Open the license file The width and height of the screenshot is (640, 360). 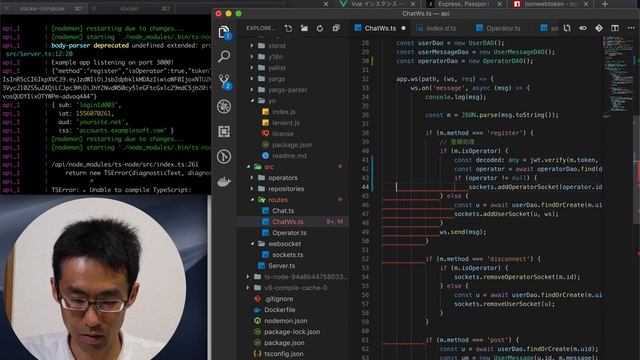(x=282, y=134)
